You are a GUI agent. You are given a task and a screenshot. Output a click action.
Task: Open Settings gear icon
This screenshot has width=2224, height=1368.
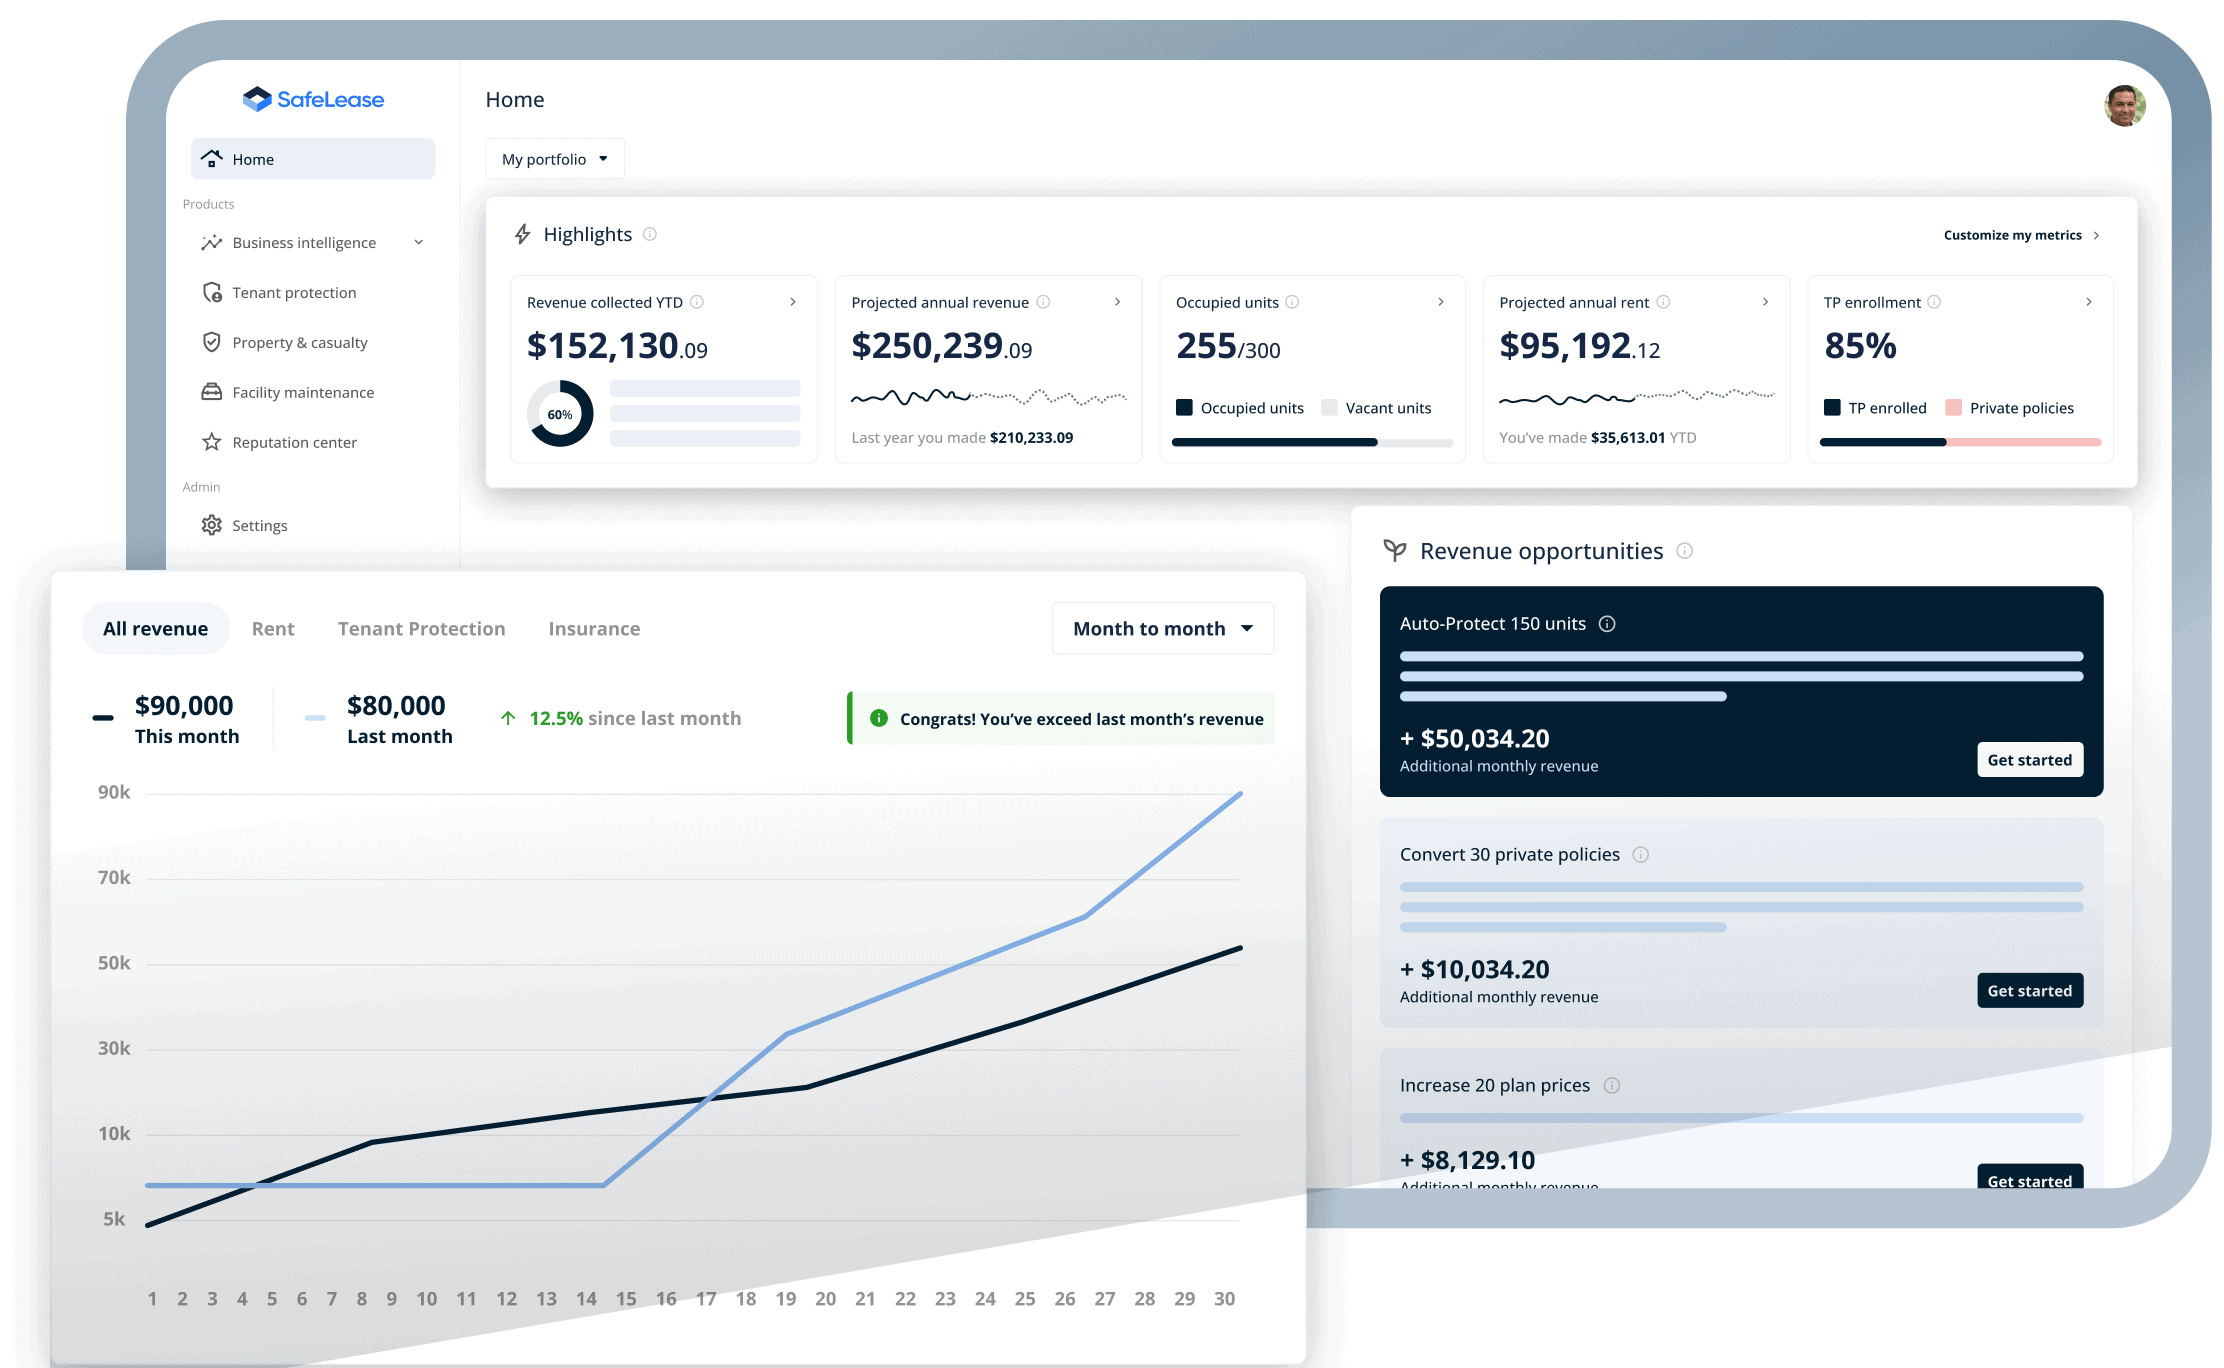pyautogui.click(x=212, y=525)
